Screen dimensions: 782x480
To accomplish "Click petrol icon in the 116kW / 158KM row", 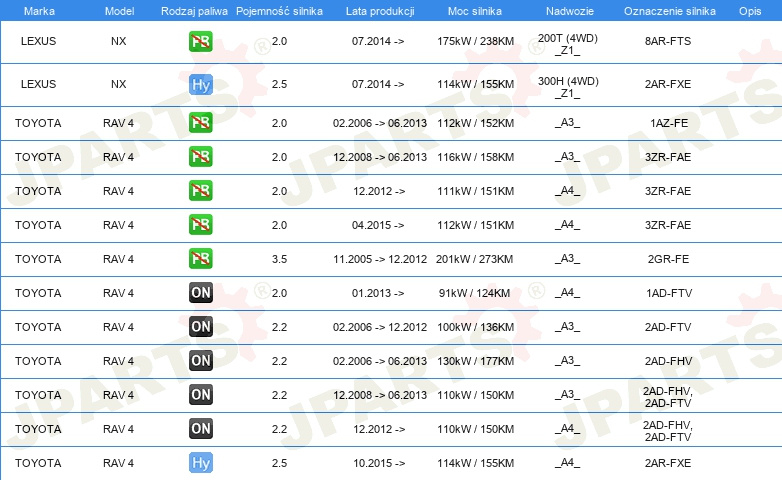I will pos(200,157).
